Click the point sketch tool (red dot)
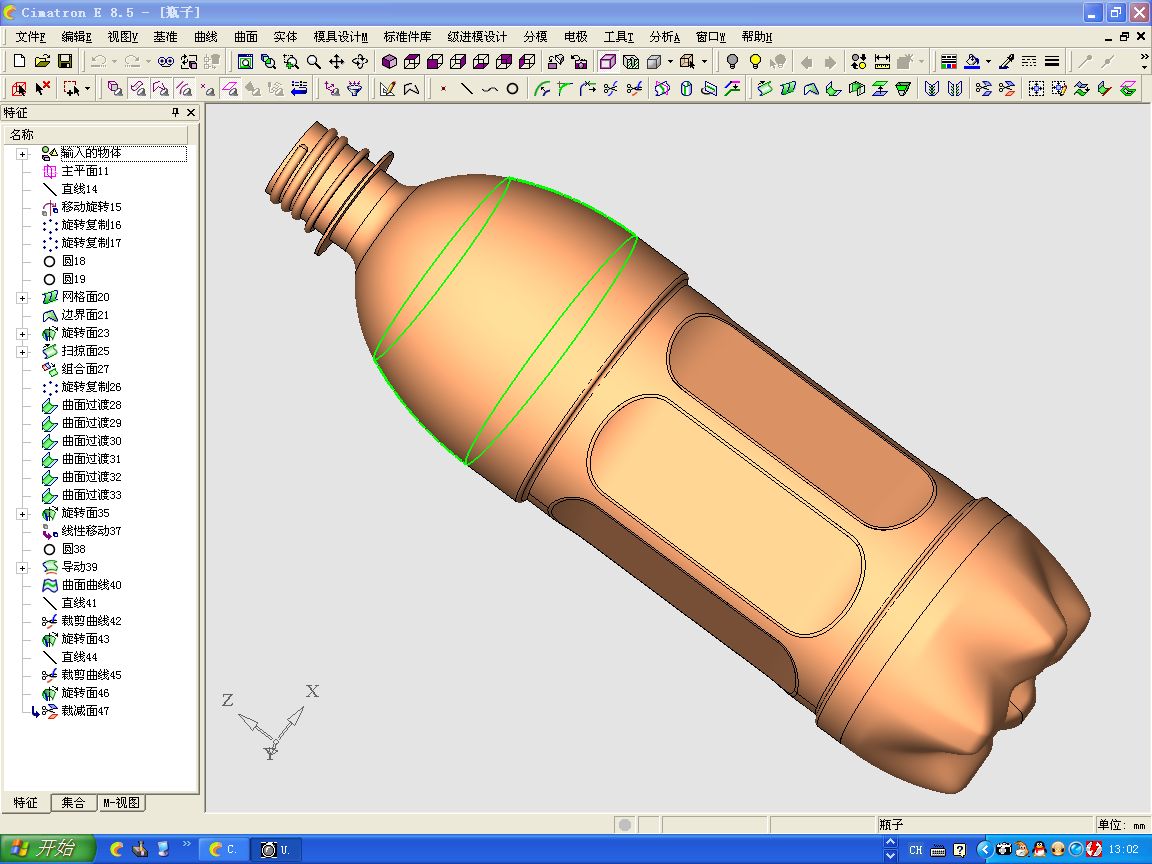This screenshot has height=864, width=1152. [x=443, y=89]
